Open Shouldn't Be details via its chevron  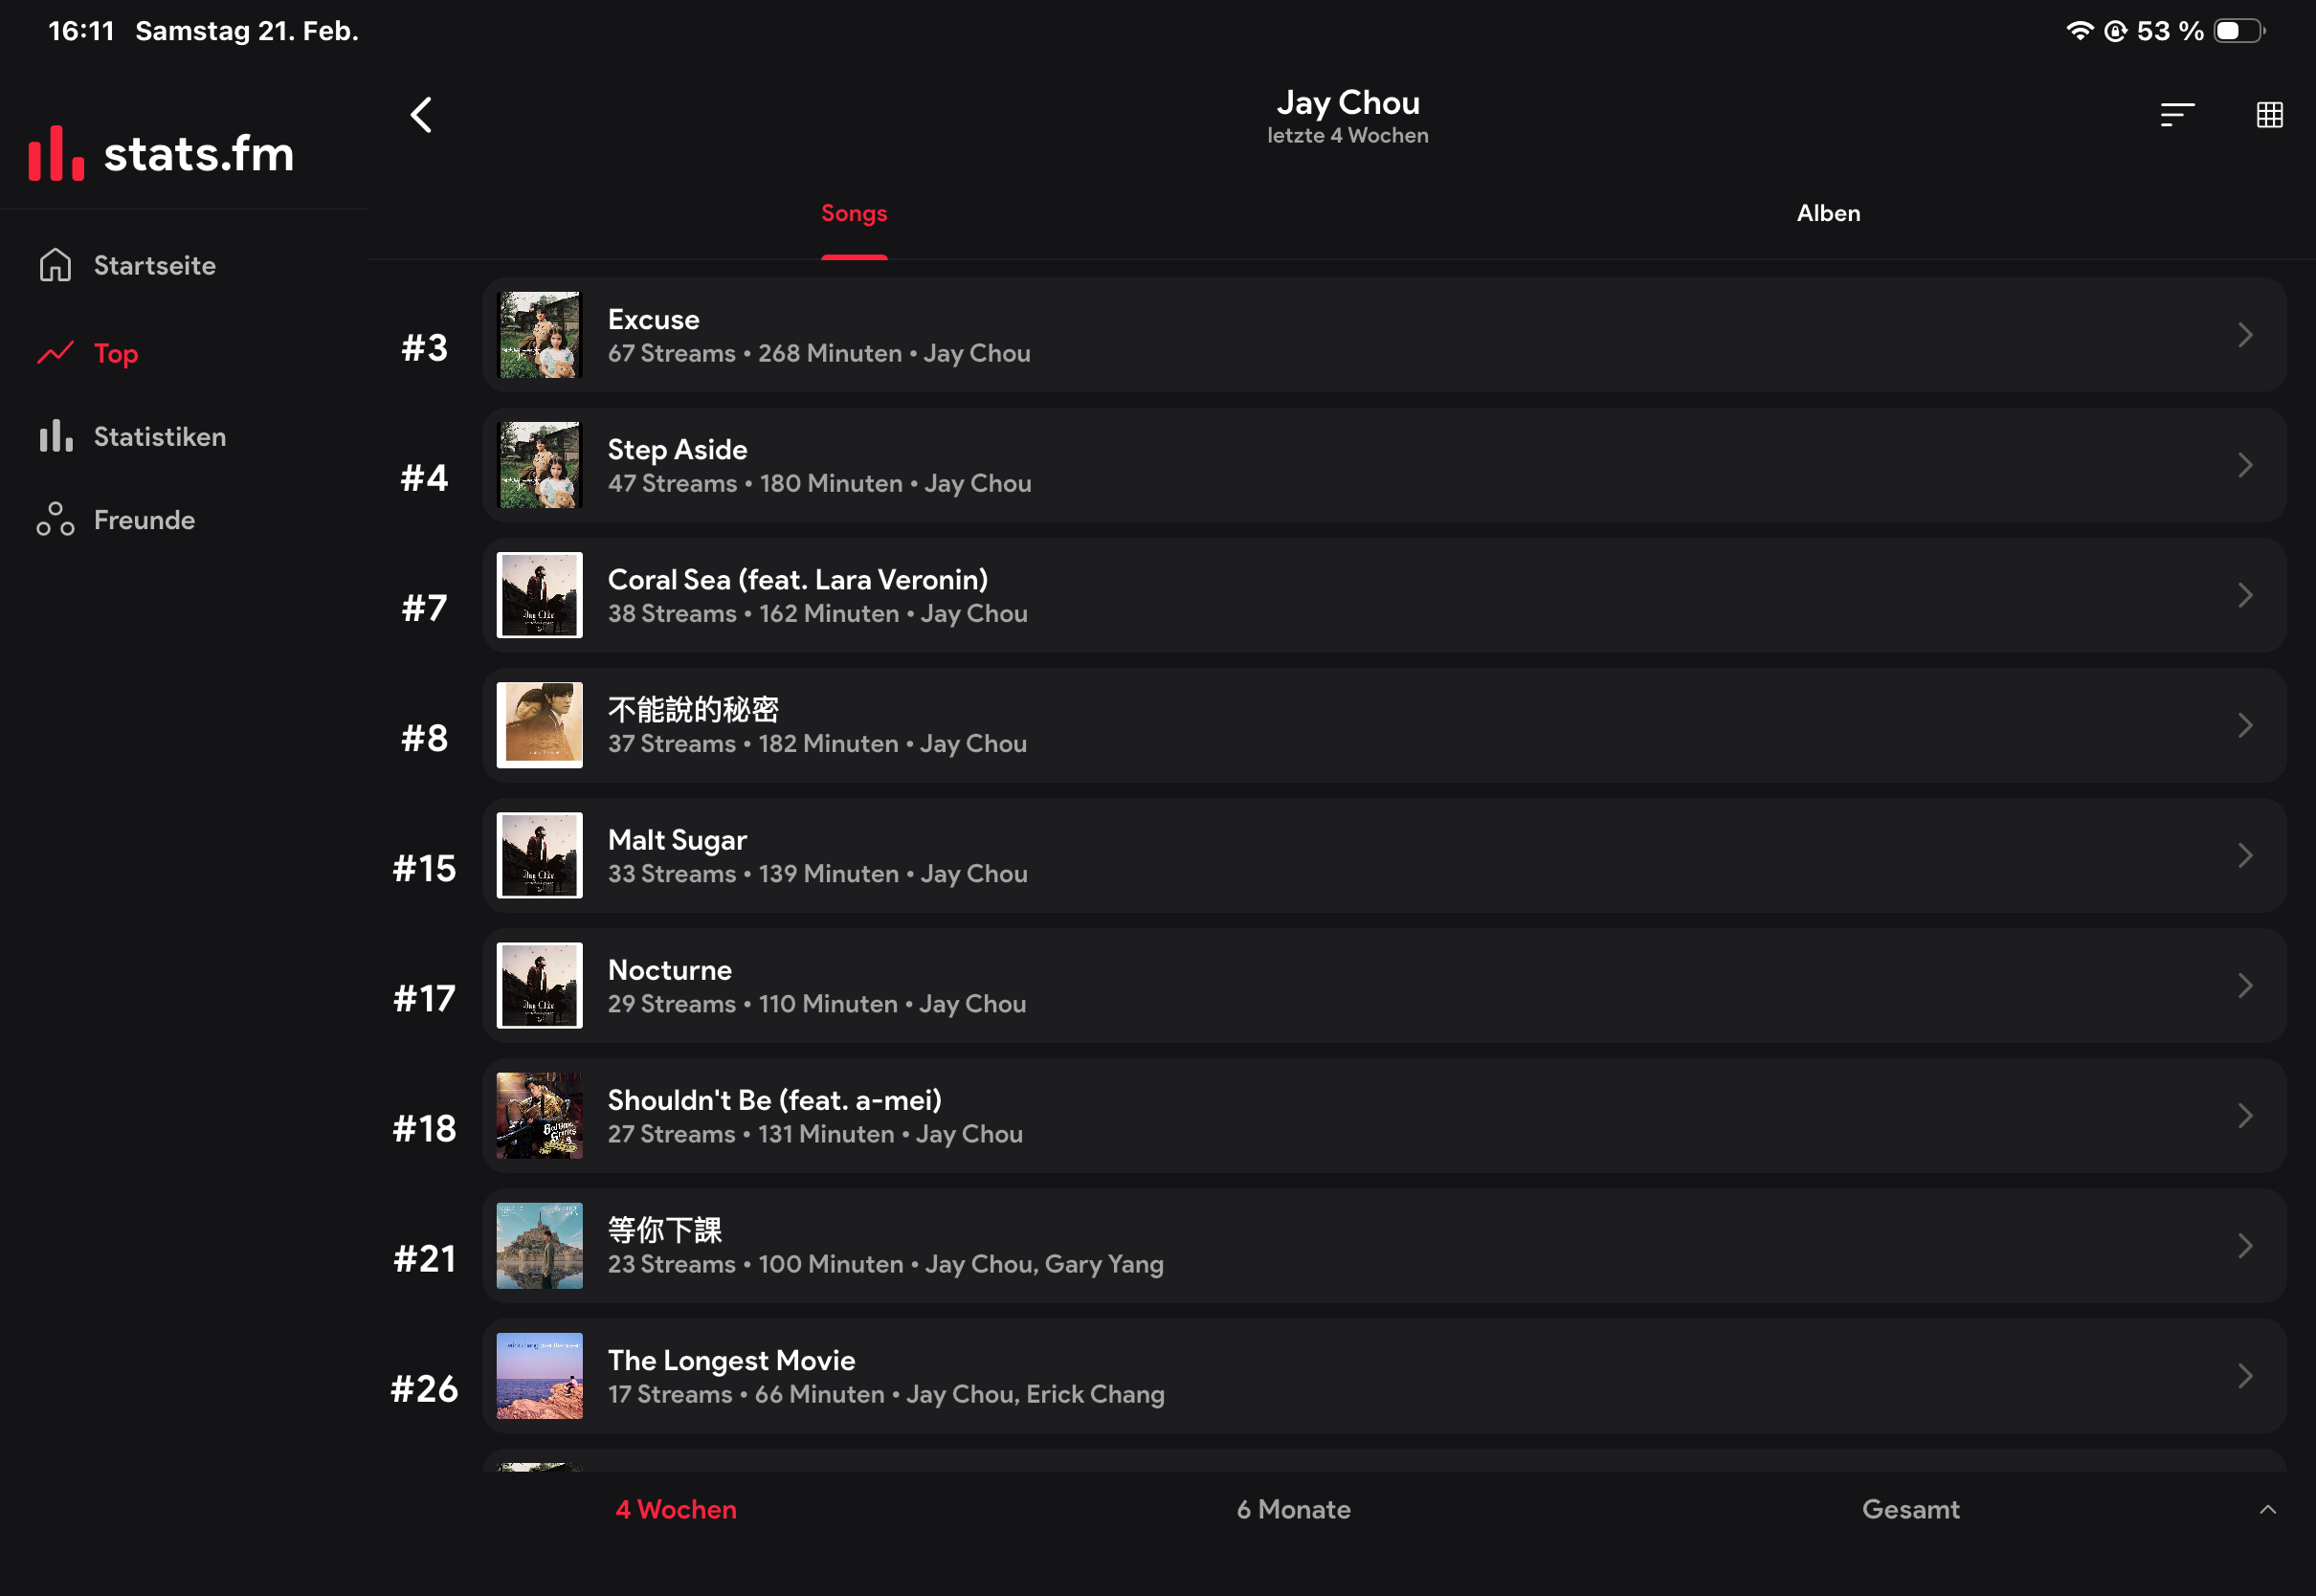2245,1115
